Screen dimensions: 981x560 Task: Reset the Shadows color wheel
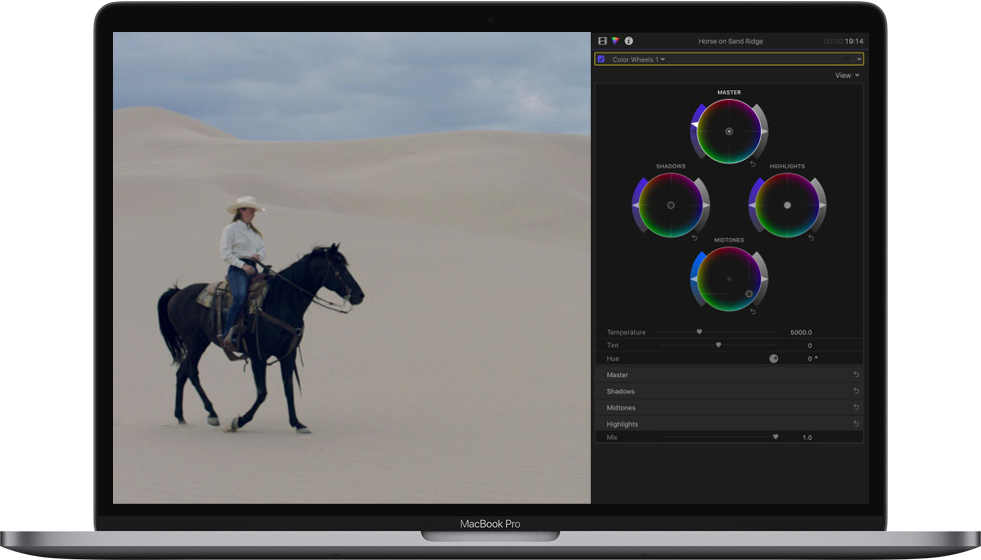click(695, 238)
